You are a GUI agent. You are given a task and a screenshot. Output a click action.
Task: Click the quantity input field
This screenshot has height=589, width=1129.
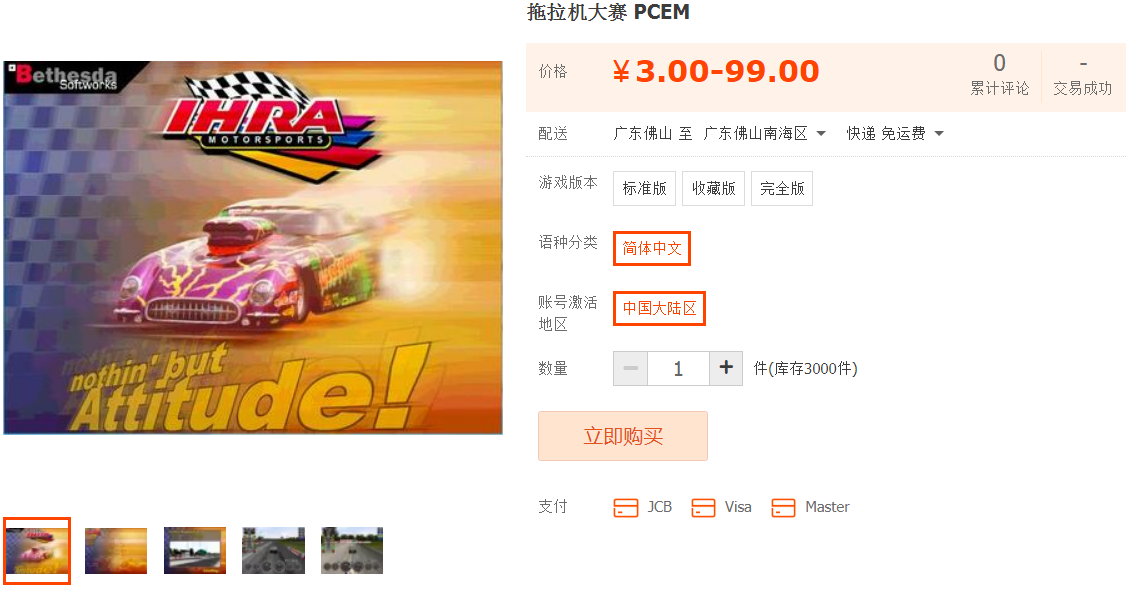point(678,368)
